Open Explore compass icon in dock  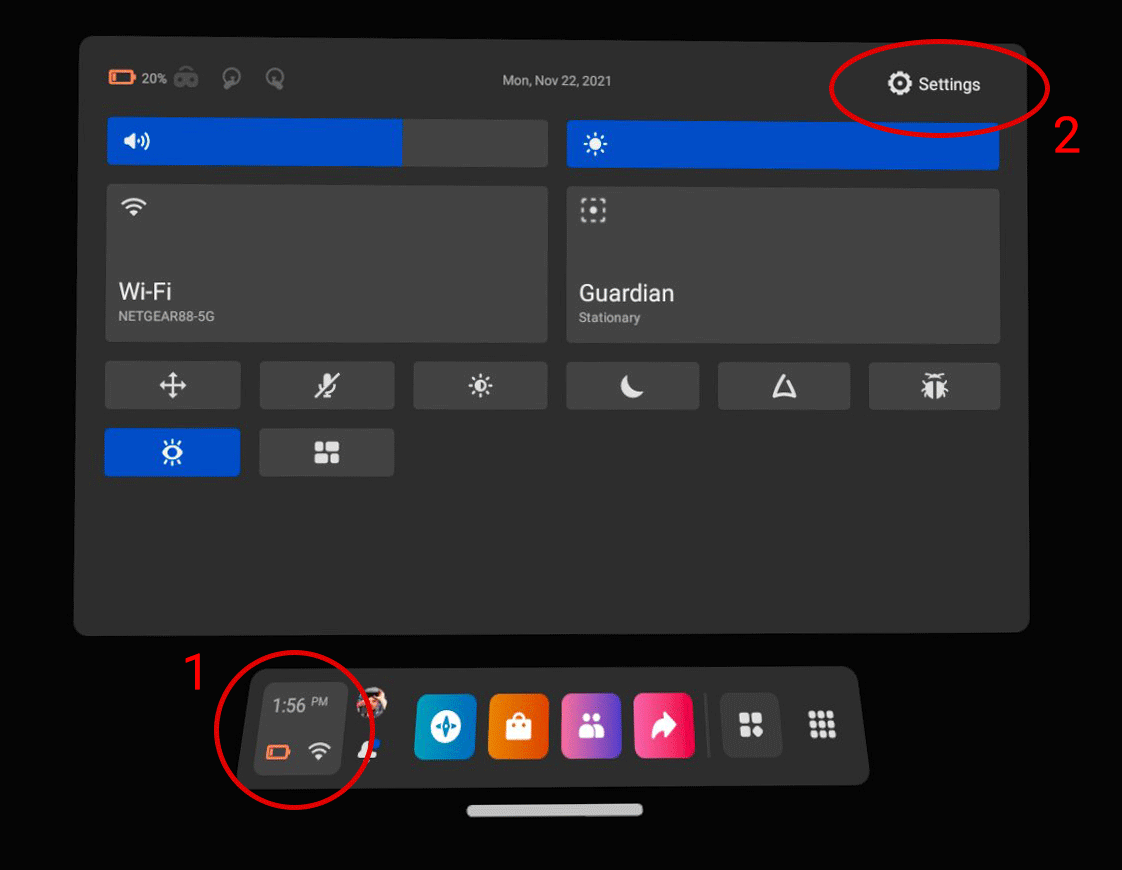[x=445, y=726]
